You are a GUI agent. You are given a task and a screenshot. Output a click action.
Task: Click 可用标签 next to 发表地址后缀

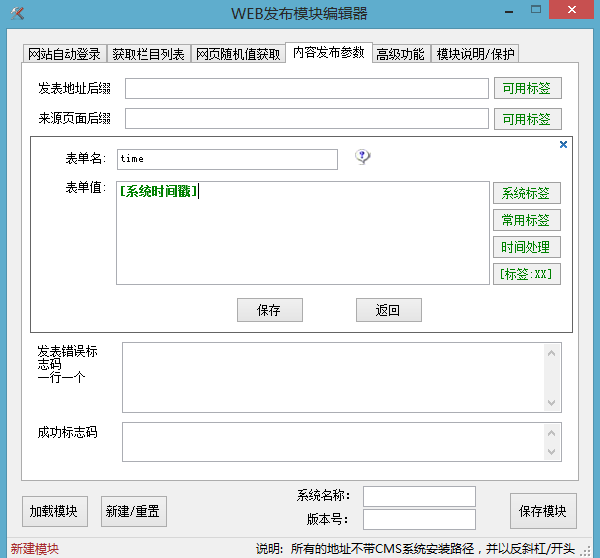pos(527,89)
